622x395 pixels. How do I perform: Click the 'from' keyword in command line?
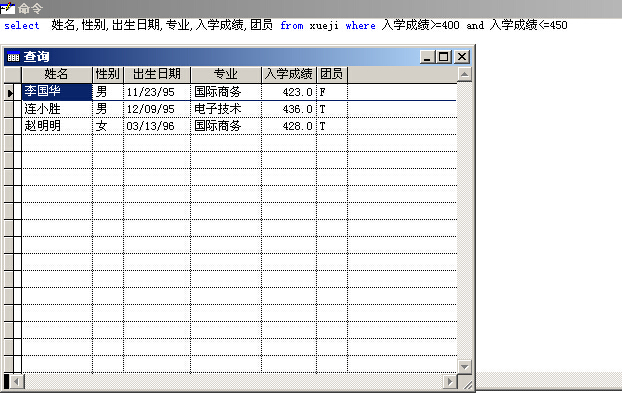click(x=292, y=26)
